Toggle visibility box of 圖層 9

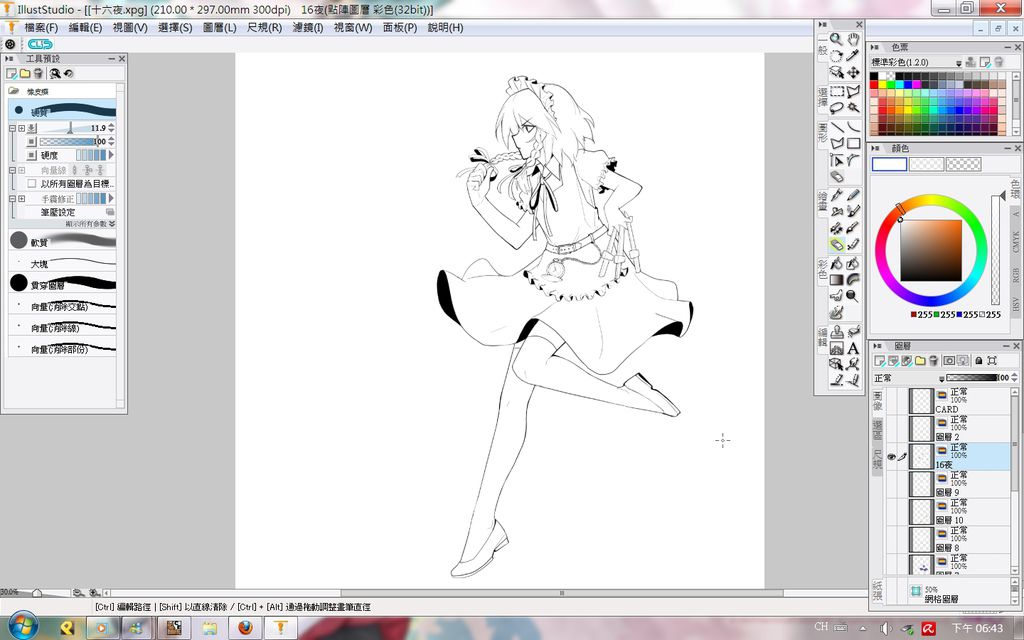[x=891, y=484]
